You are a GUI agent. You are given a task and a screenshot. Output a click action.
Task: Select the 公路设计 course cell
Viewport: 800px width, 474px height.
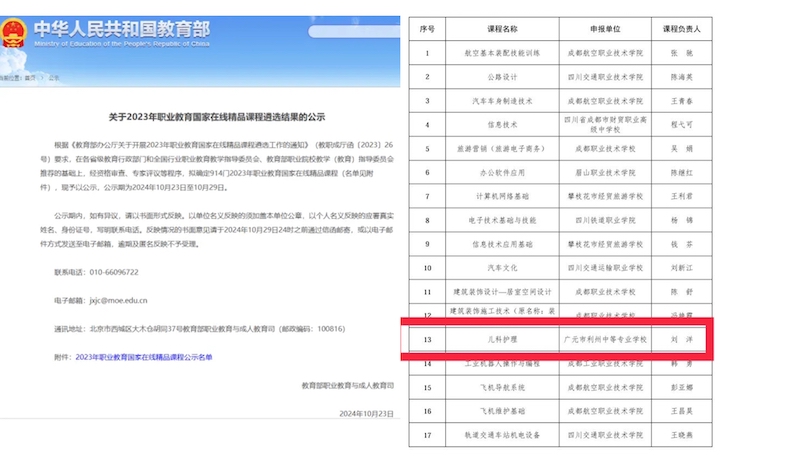[502, 77]
